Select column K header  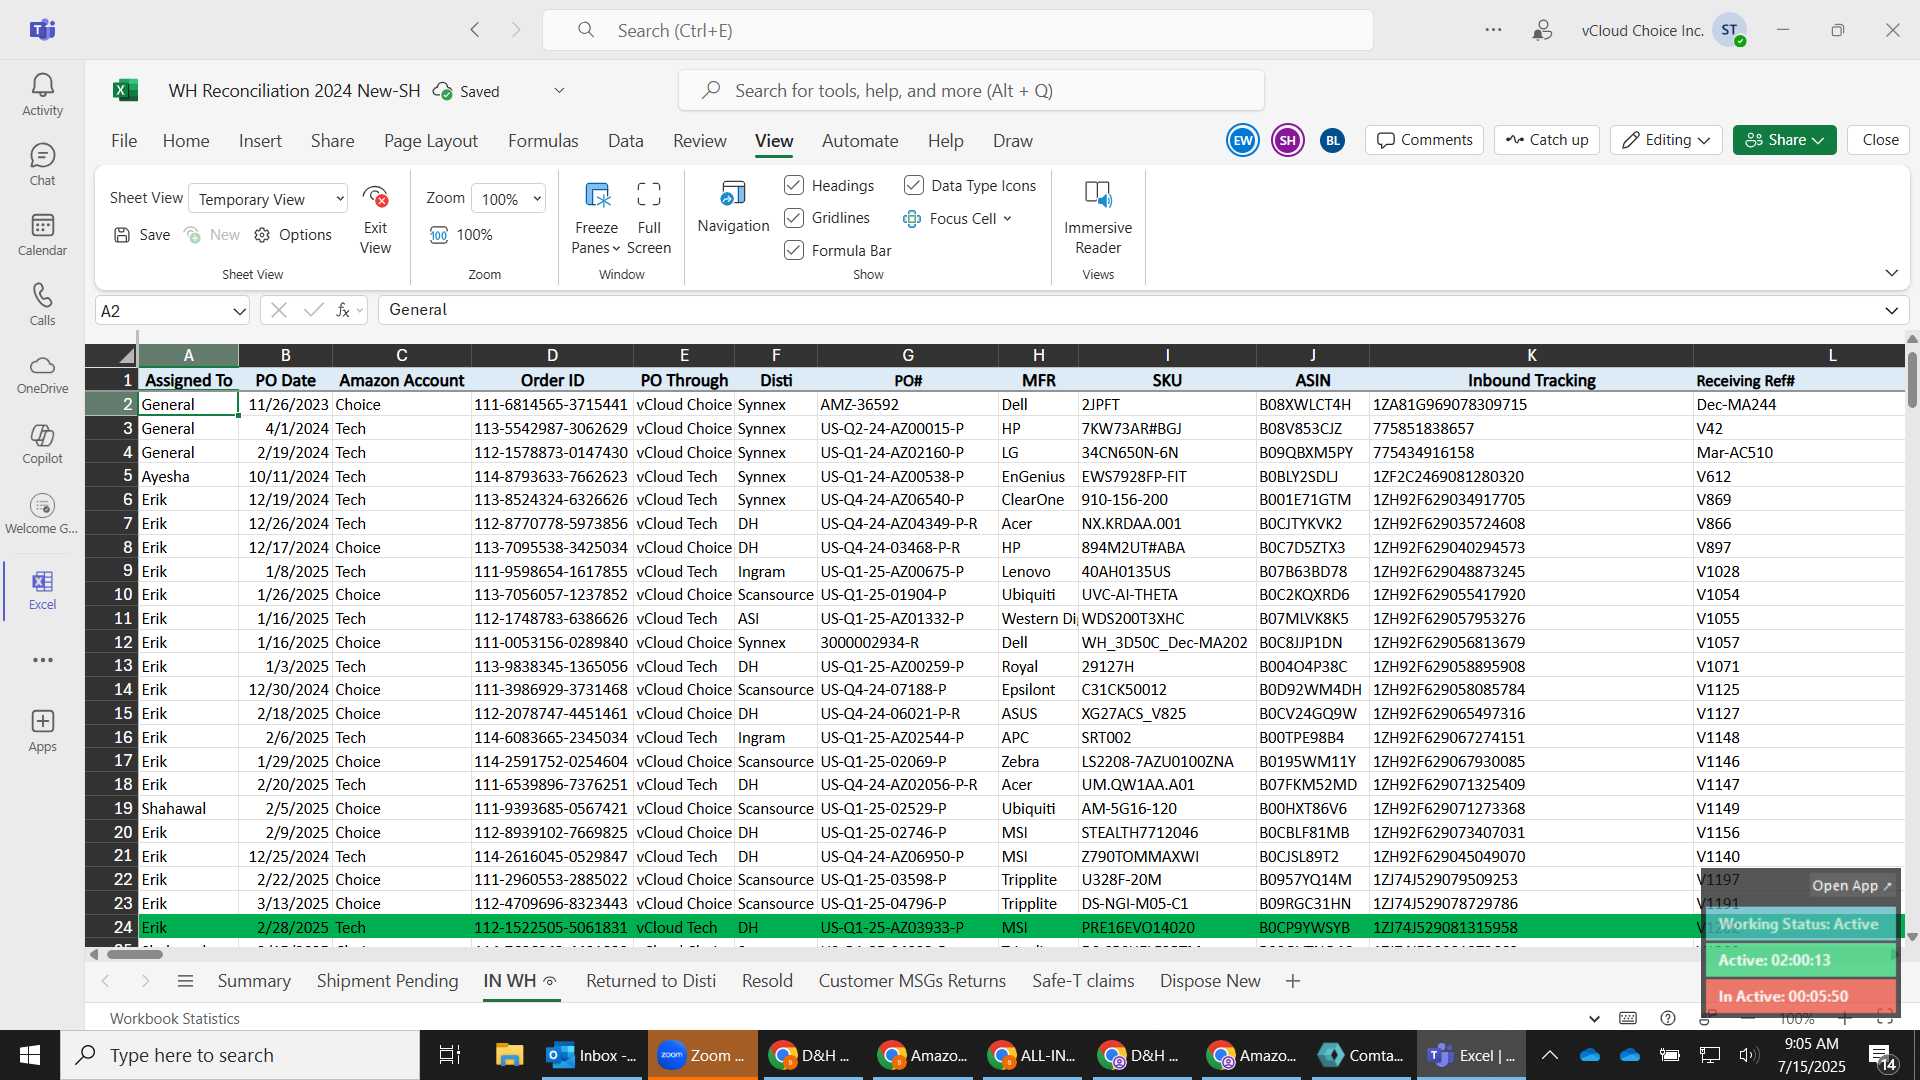click(x=1531, y=355)
